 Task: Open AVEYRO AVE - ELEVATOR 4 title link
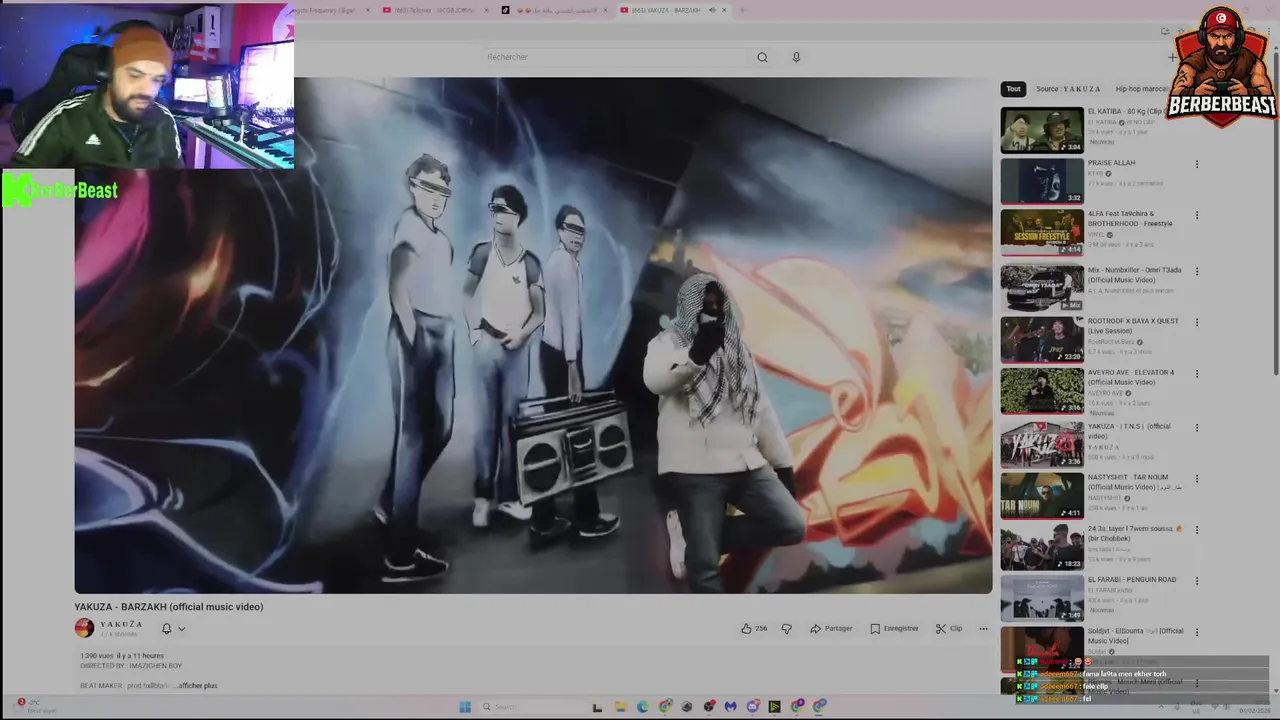(x=1131, y=377)
